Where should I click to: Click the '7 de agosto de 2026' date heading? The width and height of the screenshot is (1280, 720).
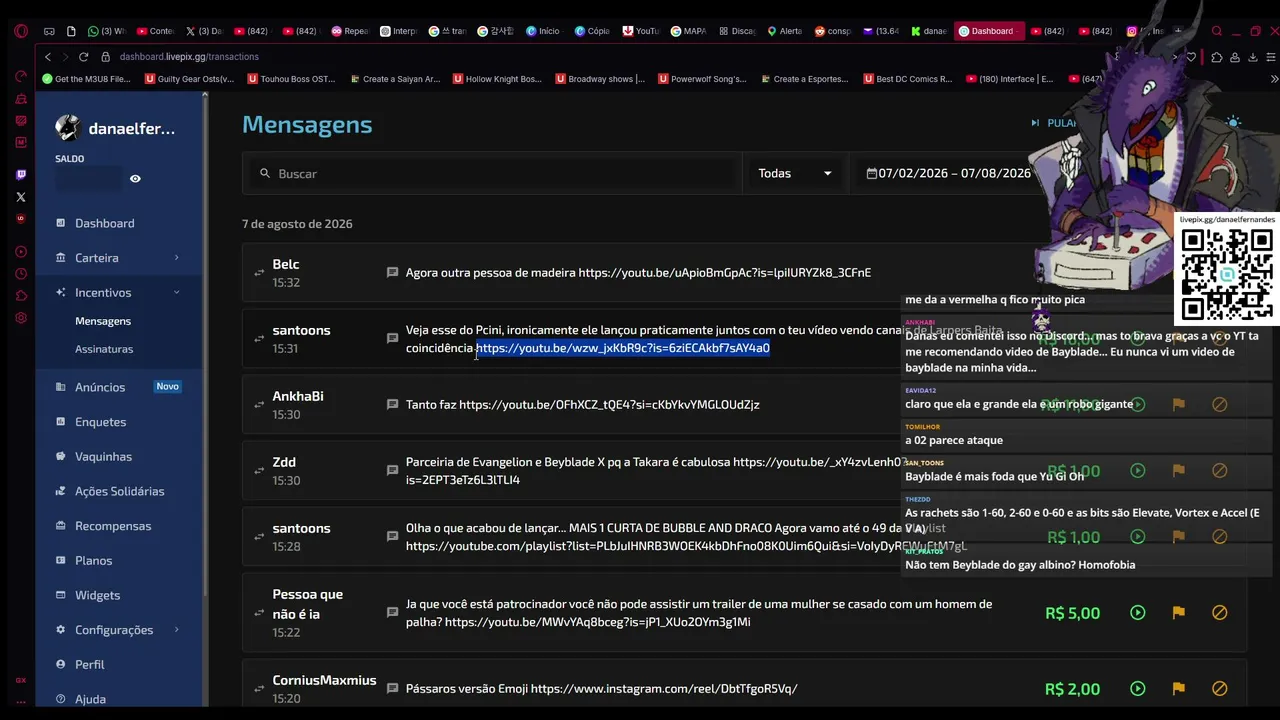click(297, 224)
